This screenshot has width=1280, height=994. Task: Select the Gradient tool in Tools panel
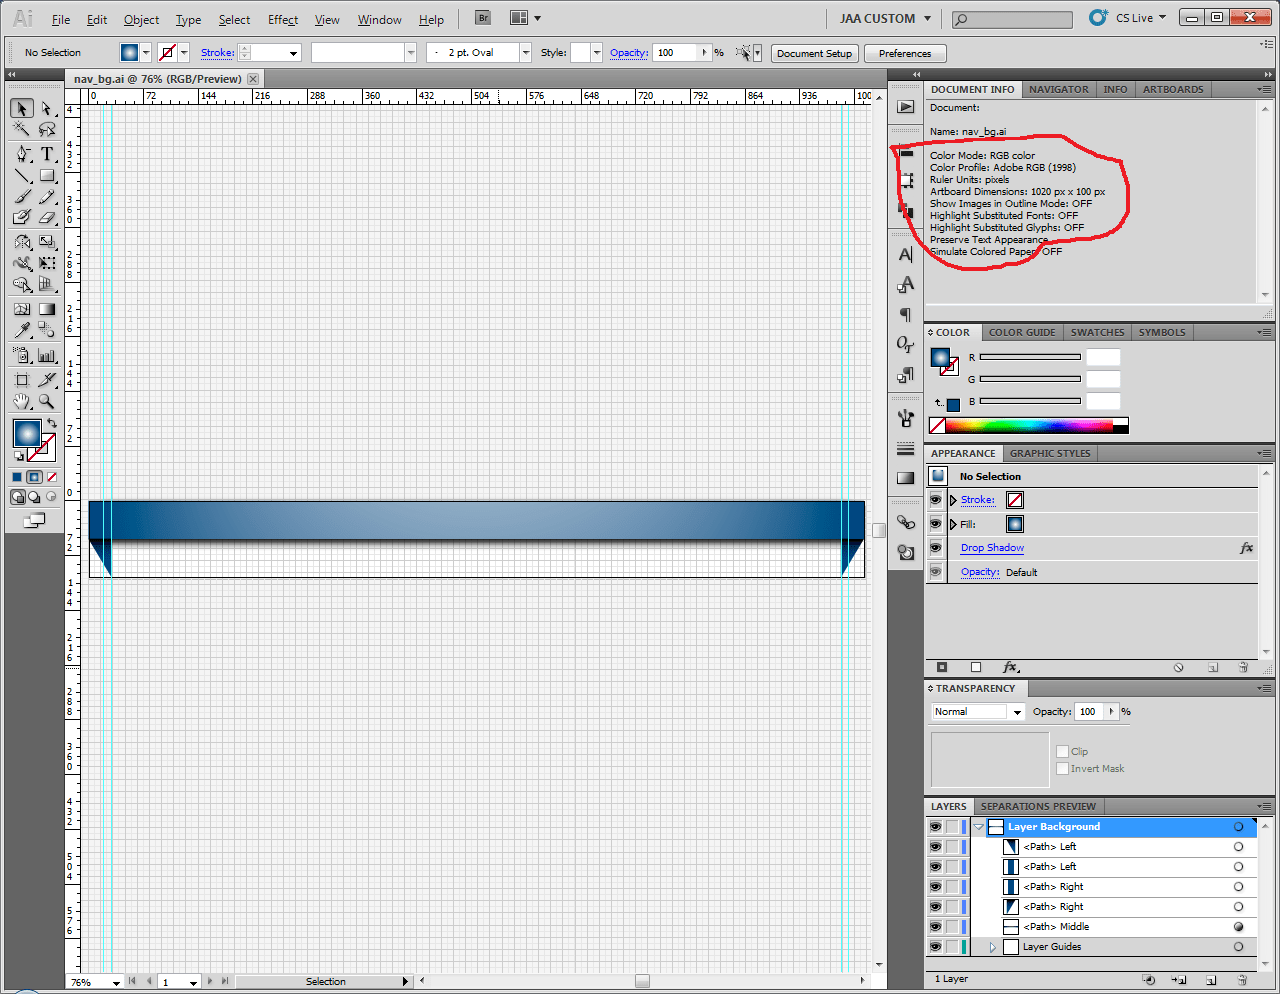46,309
